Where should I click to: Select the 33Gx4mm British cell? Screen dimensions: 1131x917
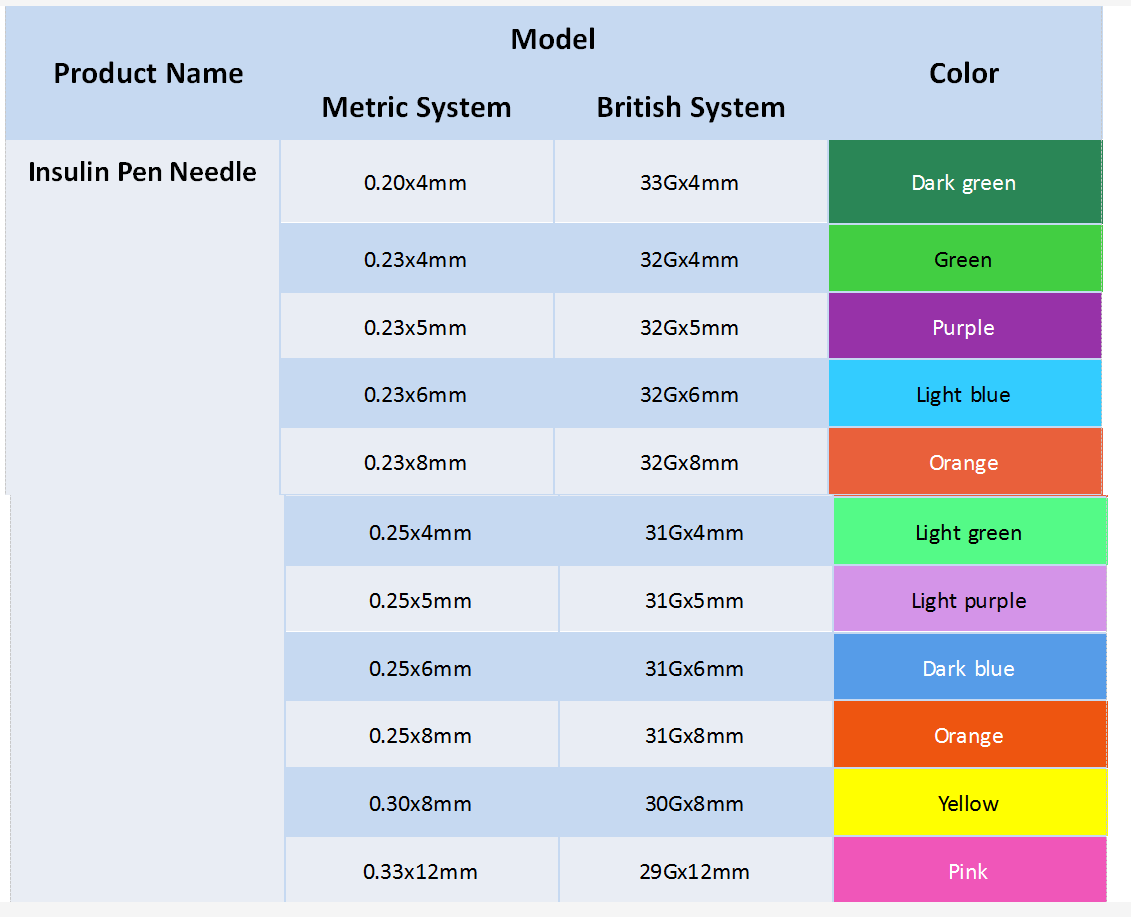click(x=689, y=183)
